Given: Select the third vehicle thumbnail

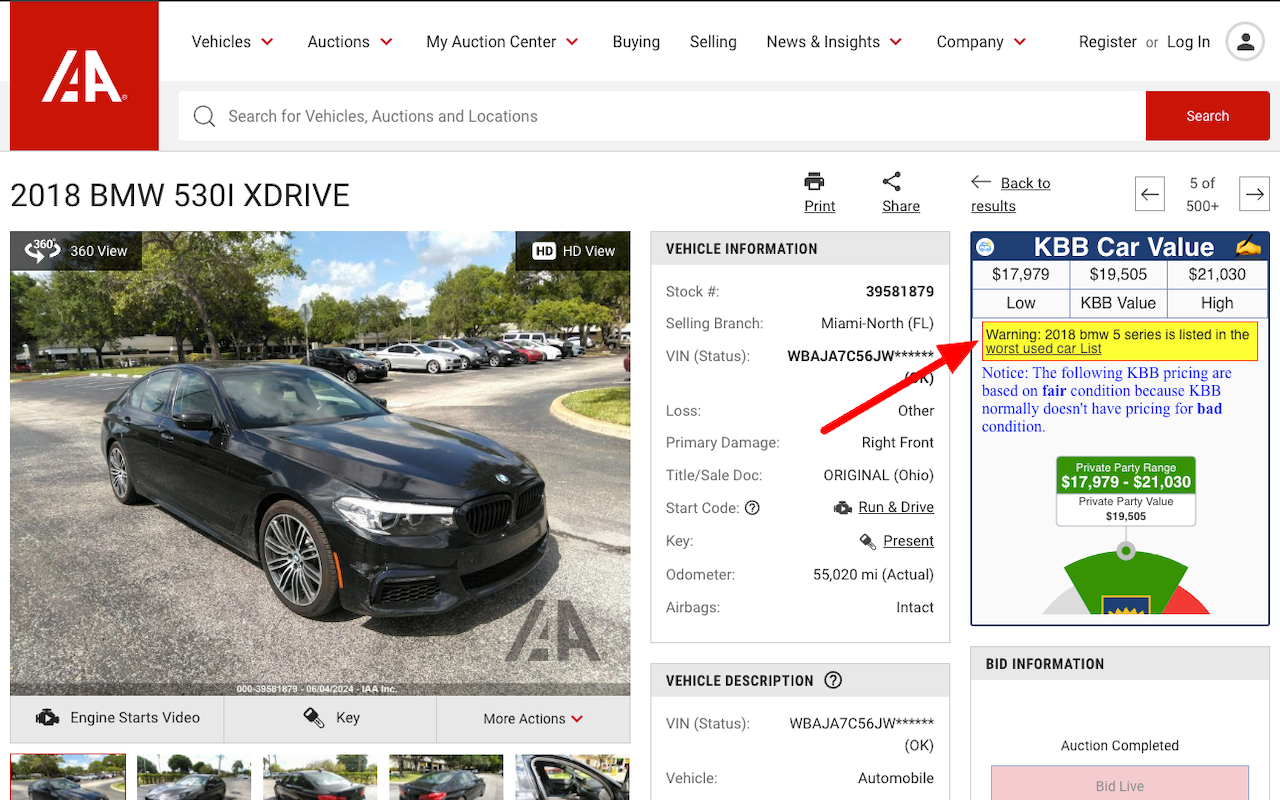Looking at the screenshot, I should coord(320,778).
